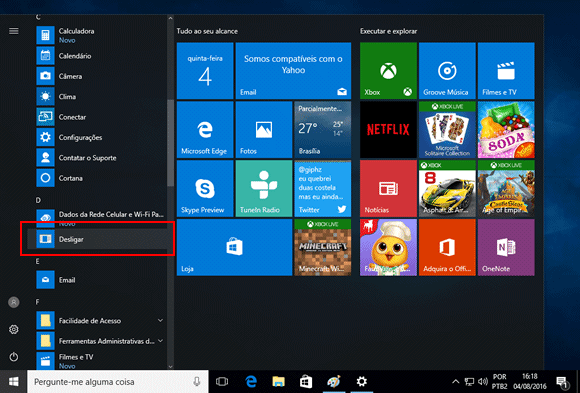Open the Adquira o Office tile
This screenshot has width=580, height=393.
(x=447, y=247)
